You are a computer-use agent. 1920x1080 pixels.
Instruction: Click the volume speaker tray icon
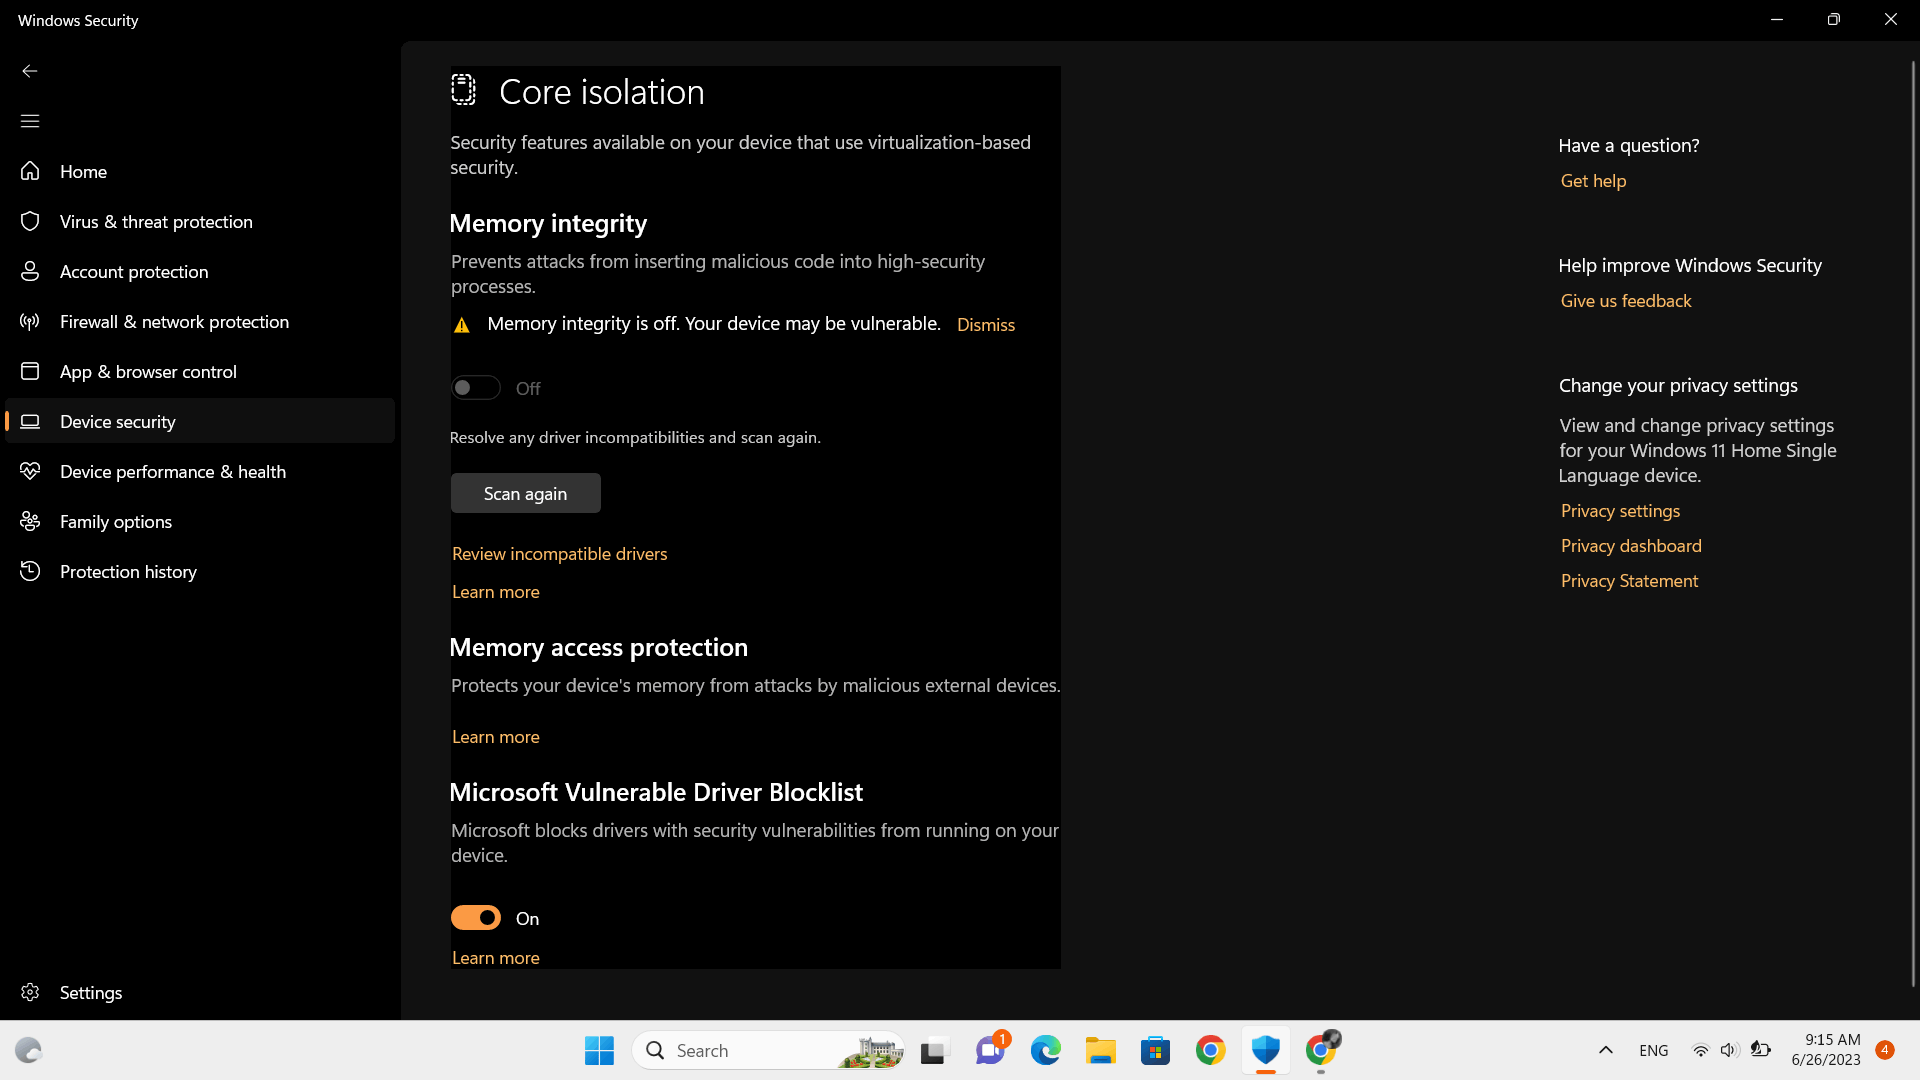[x=1729, y=1050]
